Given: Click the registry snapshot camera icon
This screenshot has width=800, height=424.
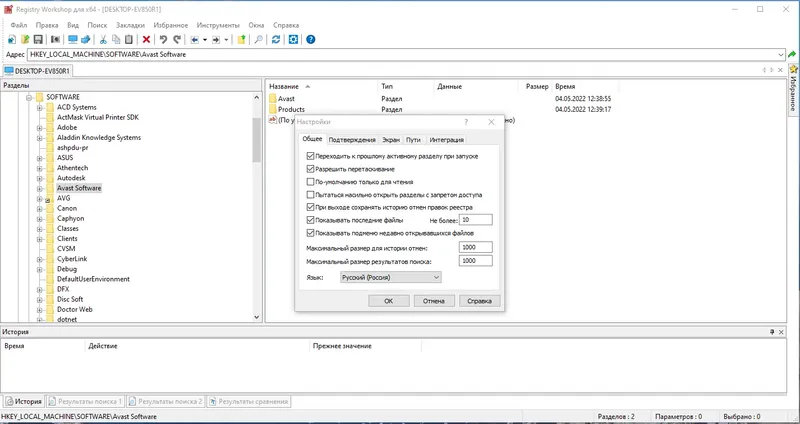Looking at the screenshot, I should pos(55,39).
